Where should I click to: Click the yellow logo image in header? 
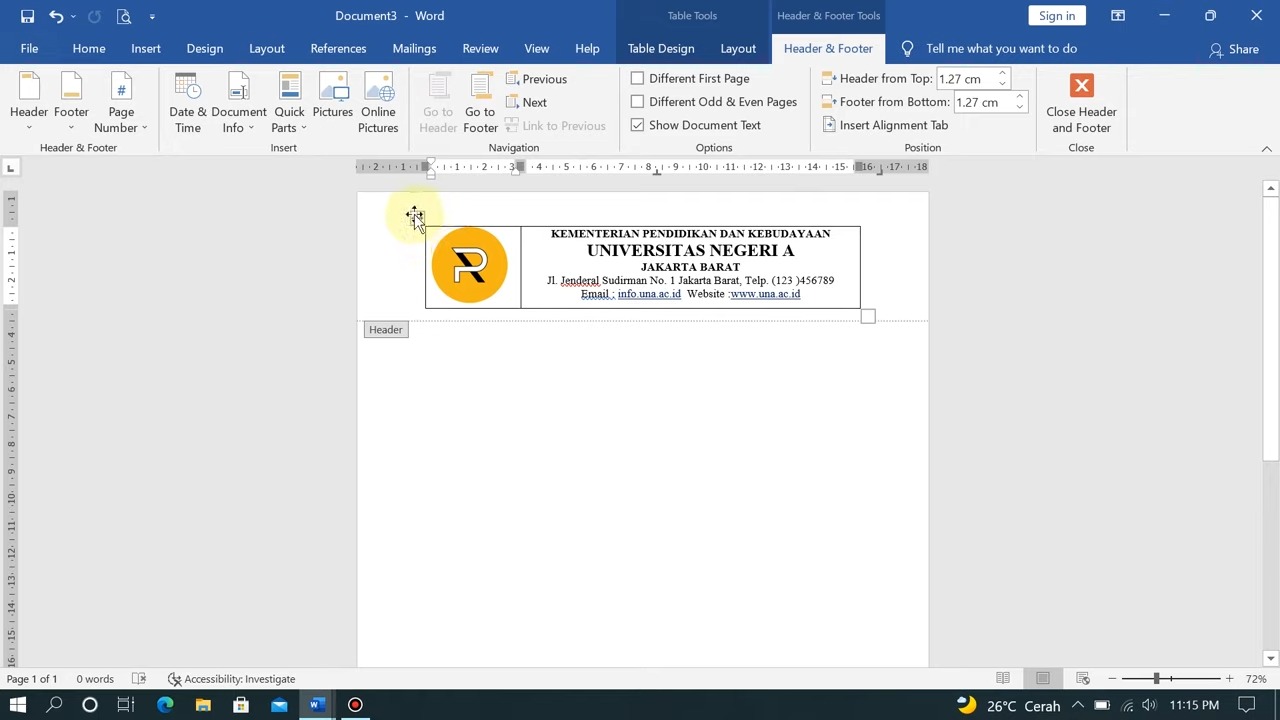point(469,265)
